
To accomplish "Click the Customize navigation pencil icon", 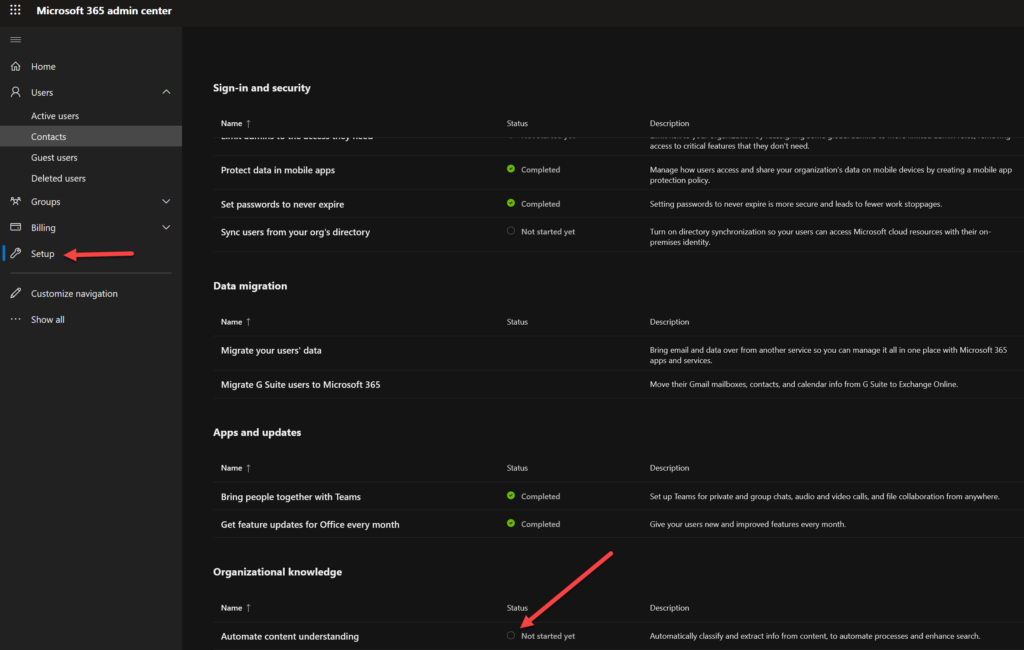I will coord(16,293).
